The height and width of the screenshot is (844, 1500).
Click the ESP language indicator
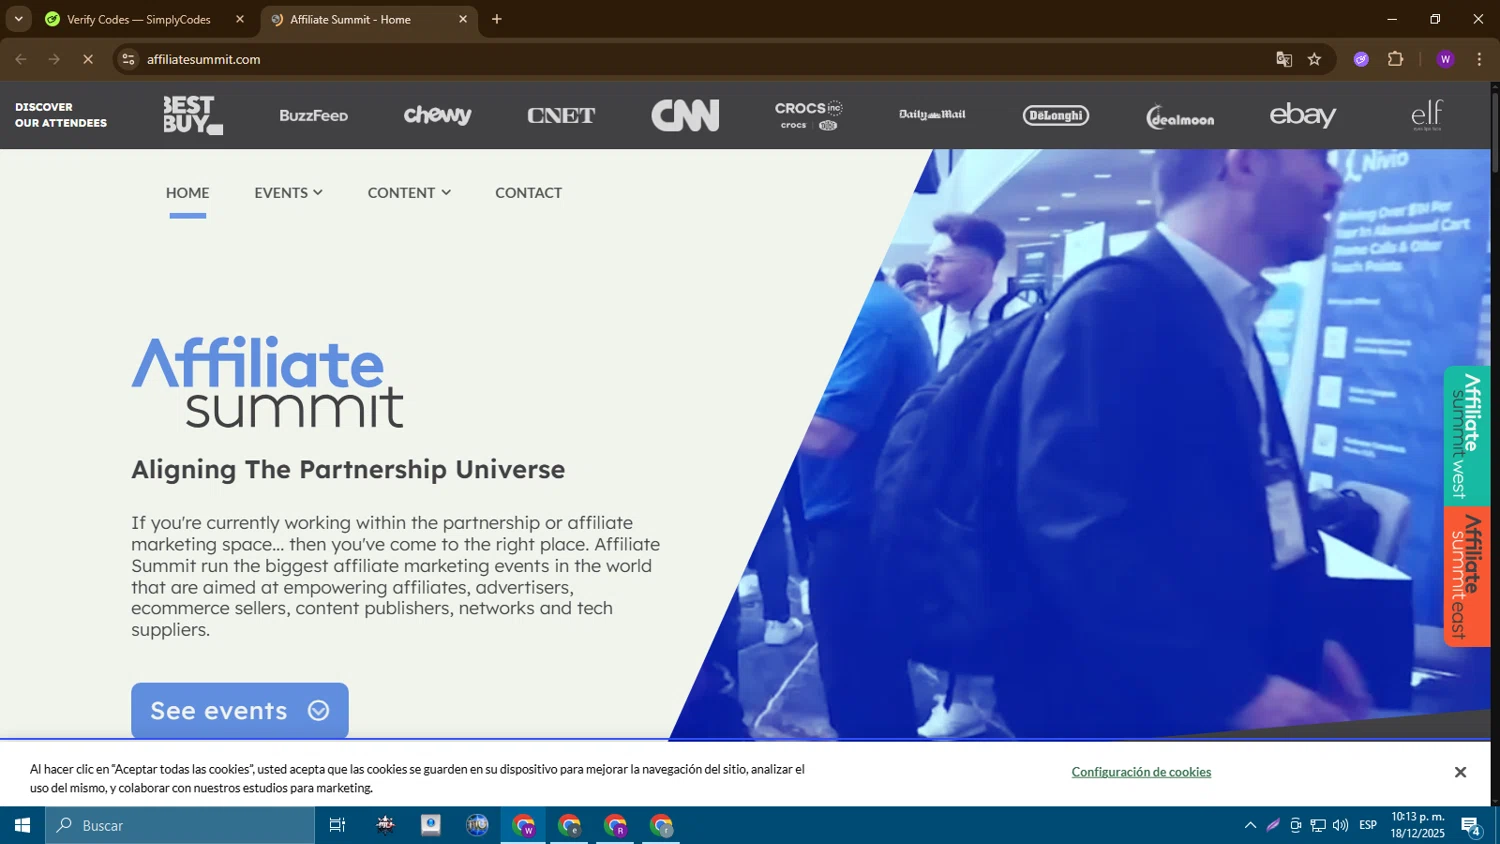point(1368,825)
